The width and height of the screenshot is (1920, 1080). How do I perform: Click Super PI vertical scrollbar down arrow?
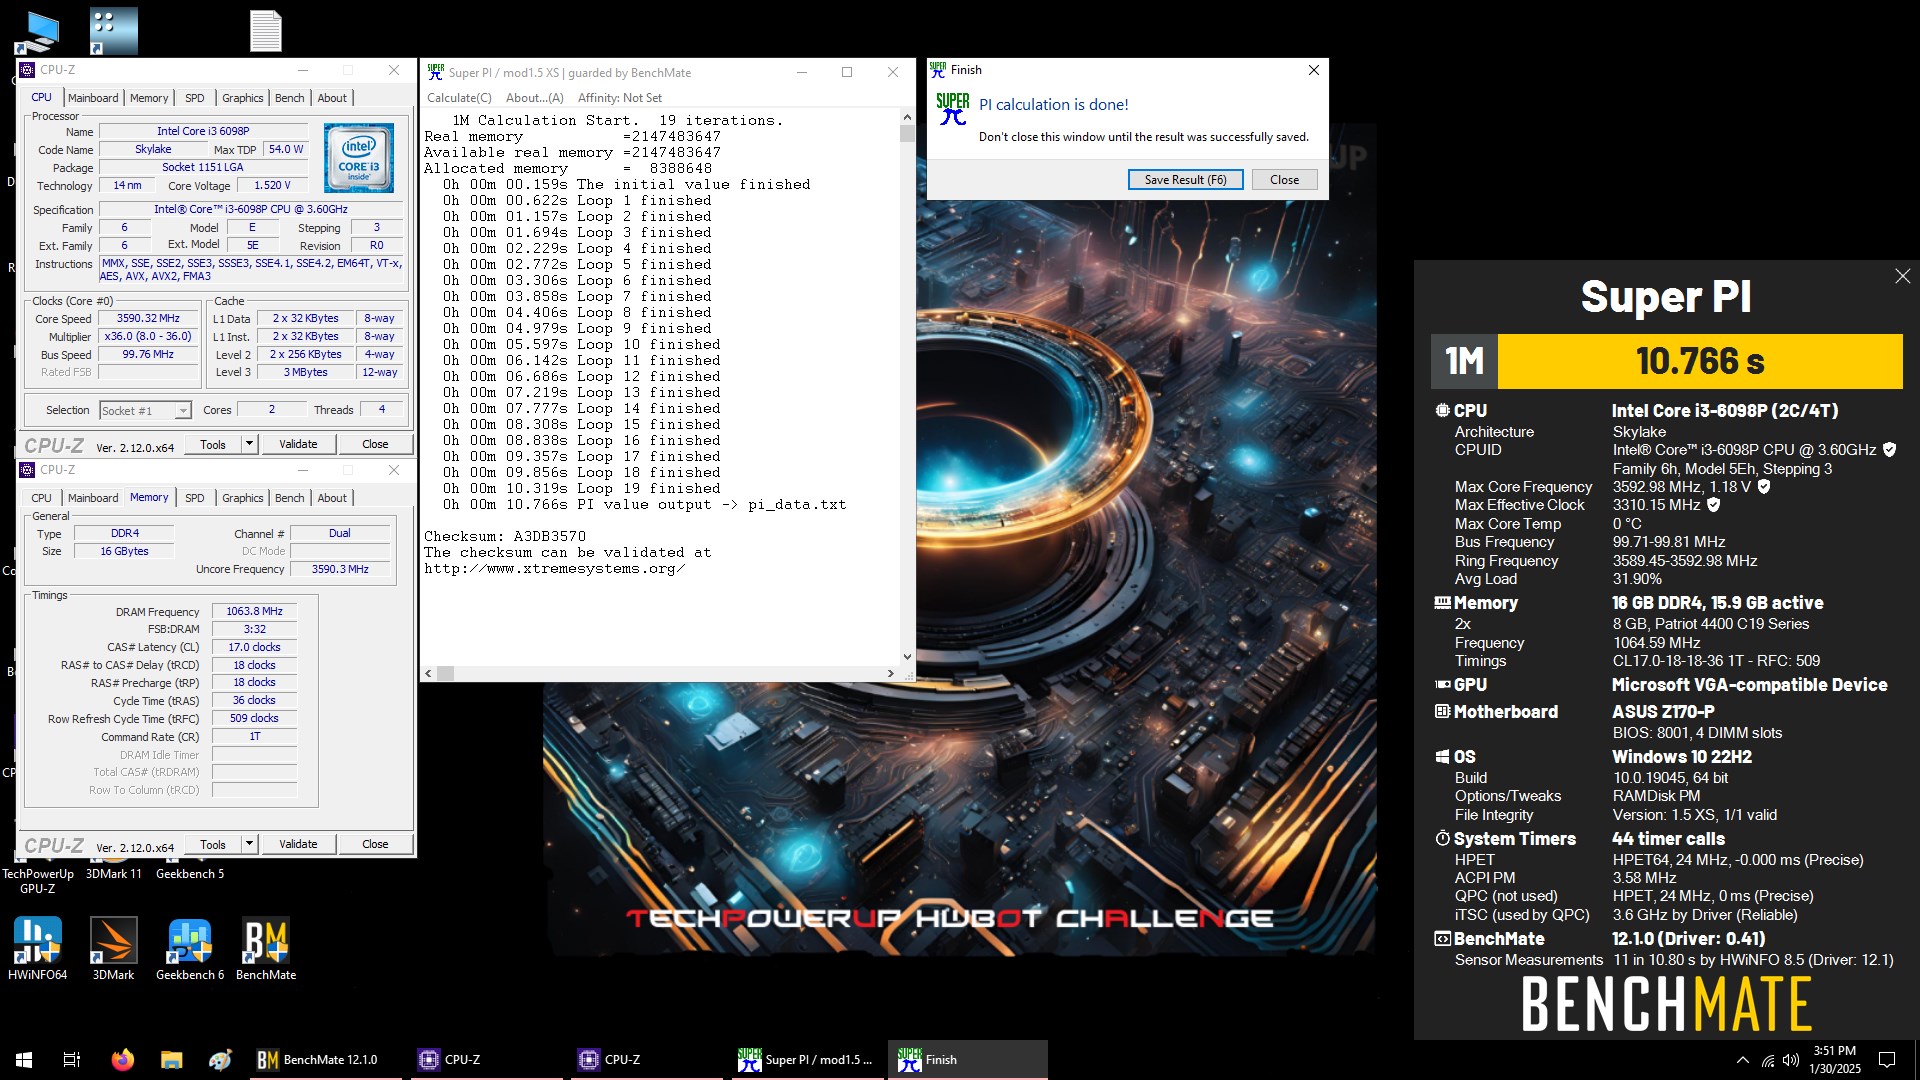pyautogui.click(x=907, y=657)
